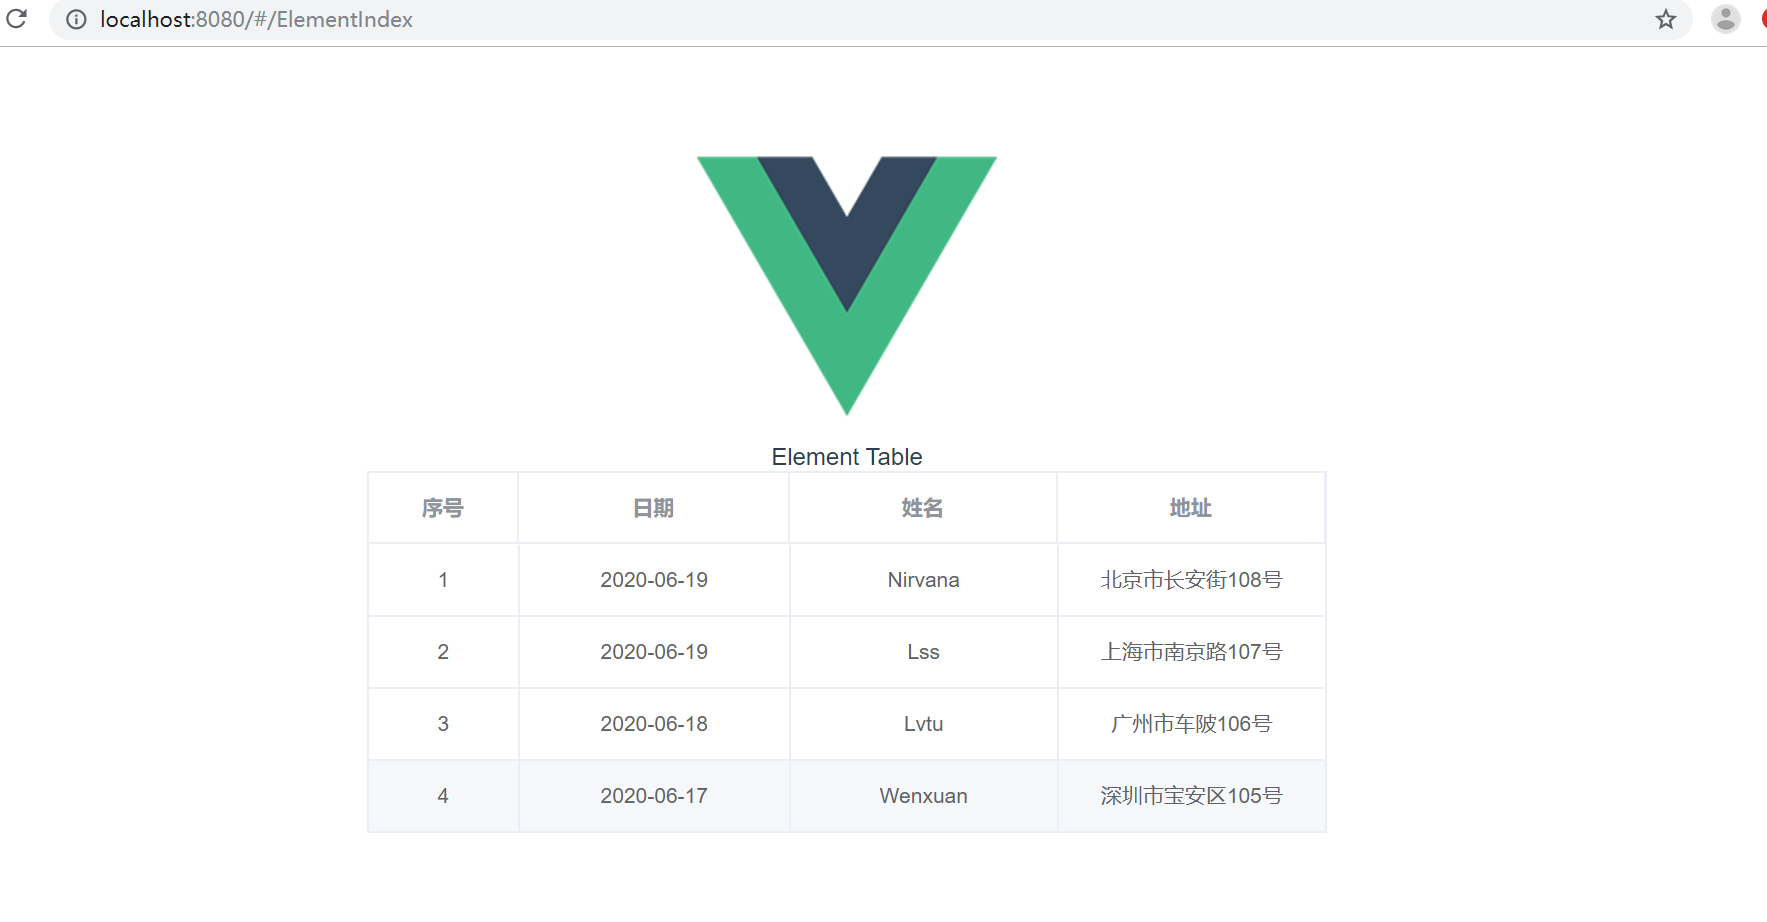Click the browser profile avatar icon
This screenshot has height=922, width=1767.
tap(1725, 19)
